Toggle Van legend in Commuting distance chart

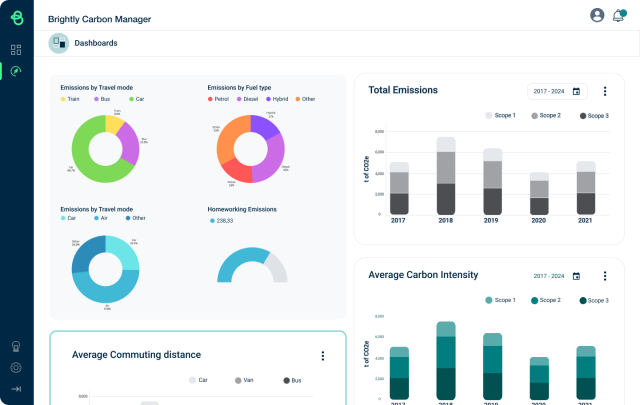[244, 380]
